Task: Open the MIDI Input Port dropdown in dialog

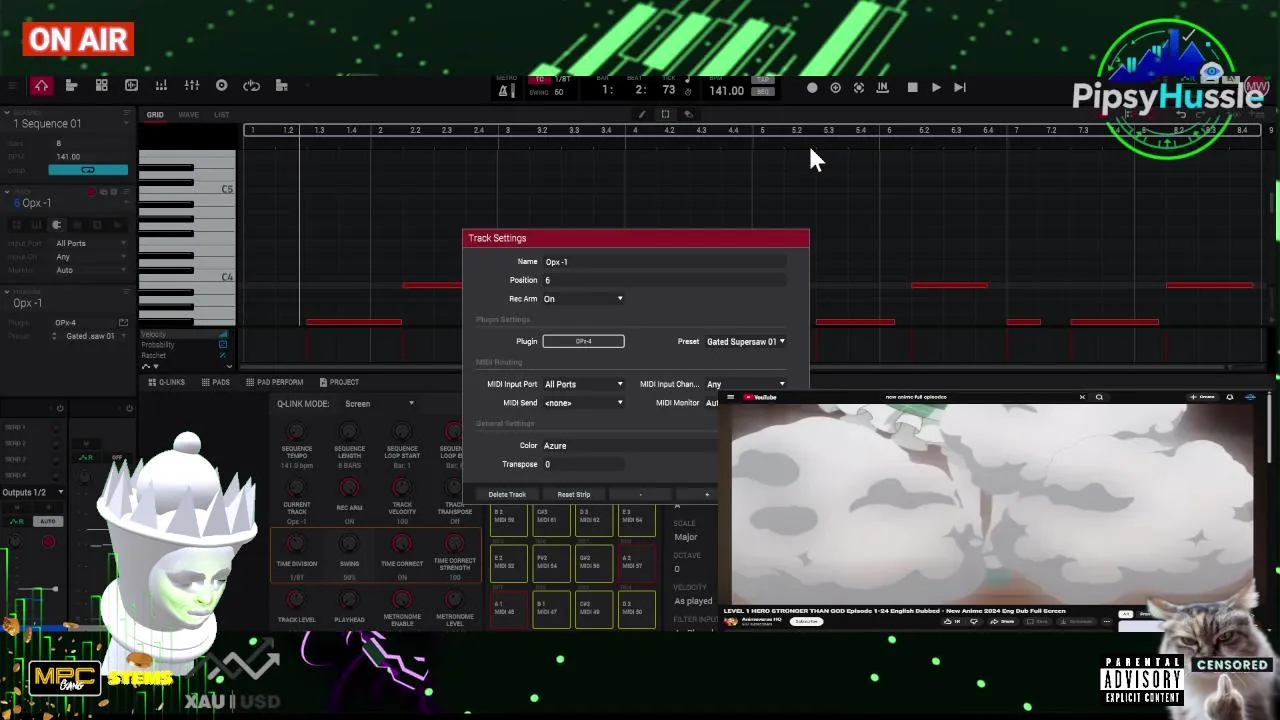Action: (583, 384)
